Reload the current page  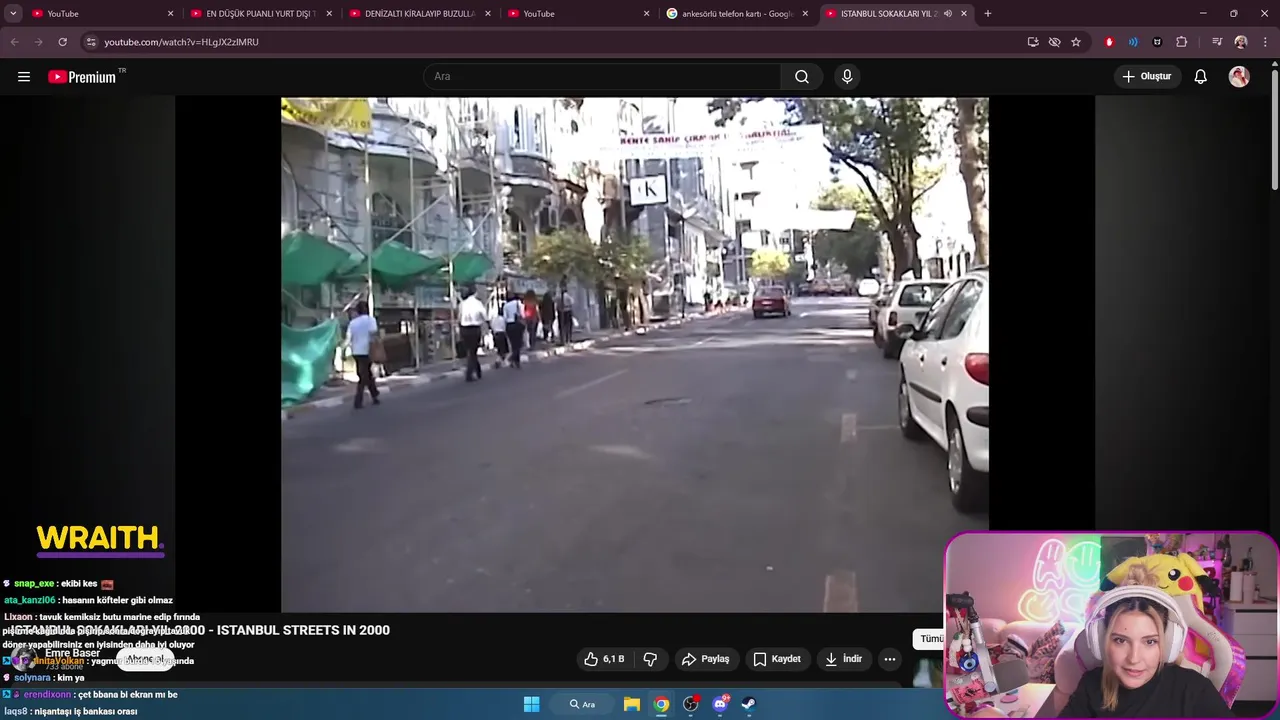[62, 42]
